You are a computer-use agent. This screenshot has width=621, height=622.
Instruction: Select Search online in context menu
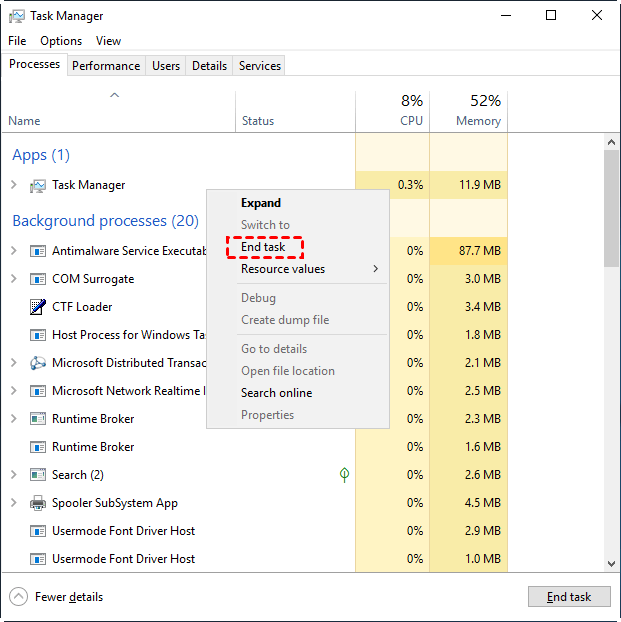point(276,393)
